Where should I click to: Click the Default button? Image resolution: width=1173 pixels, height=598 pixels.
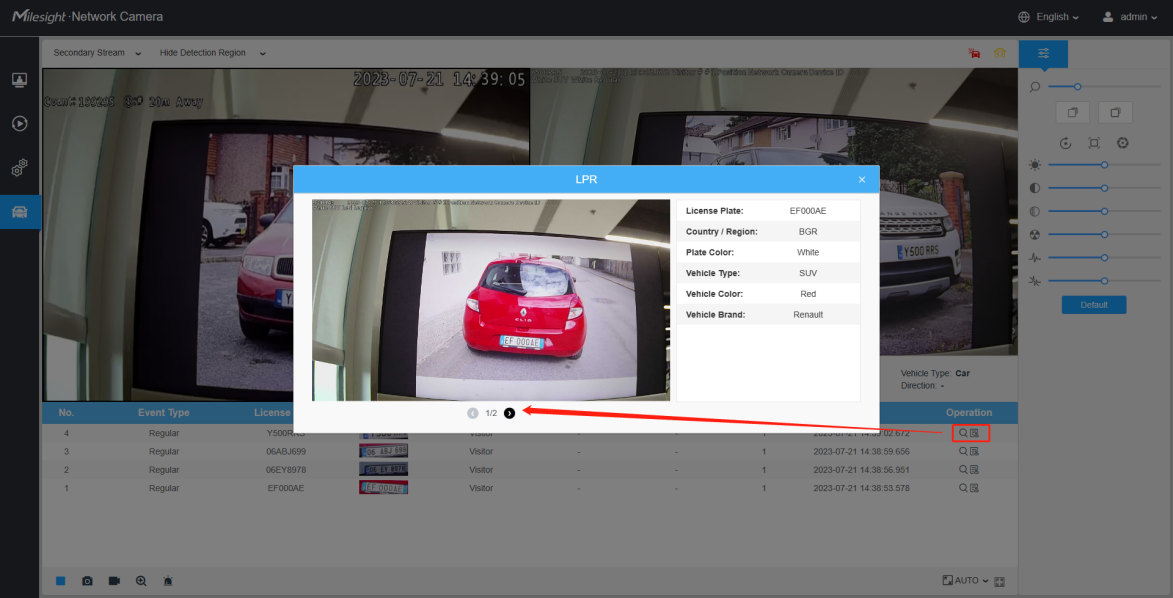point(1094,305)
